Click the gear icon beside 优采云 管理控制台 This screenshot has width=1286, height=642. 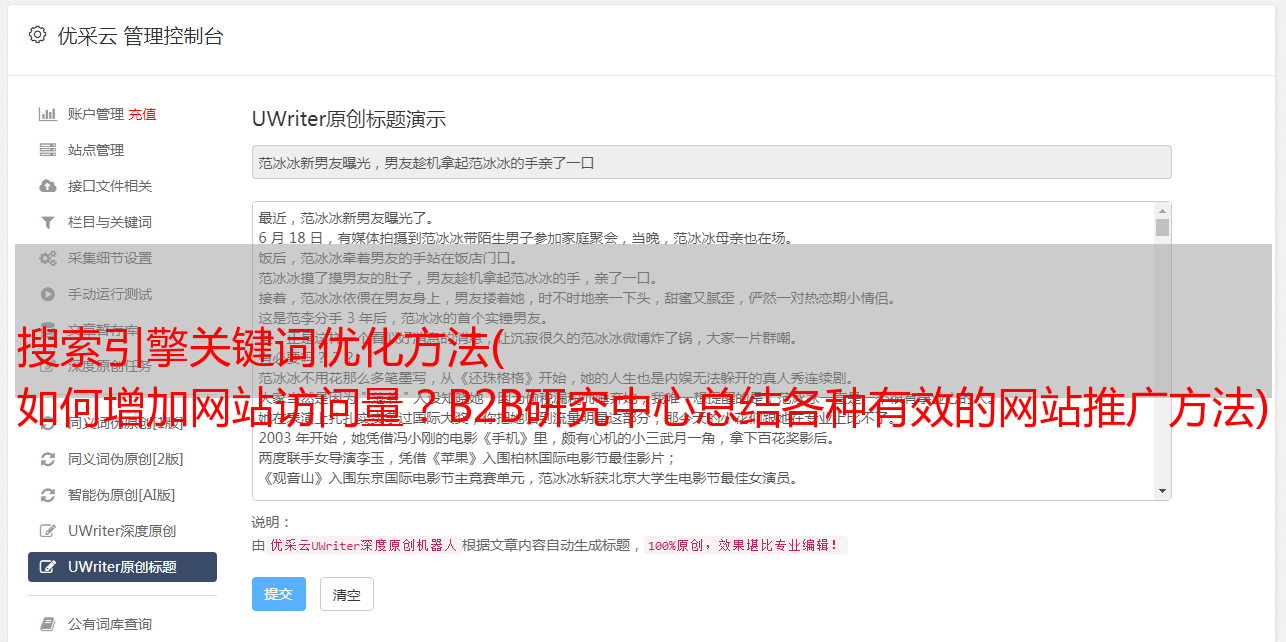pyautogui.click(x=37, y=36)
